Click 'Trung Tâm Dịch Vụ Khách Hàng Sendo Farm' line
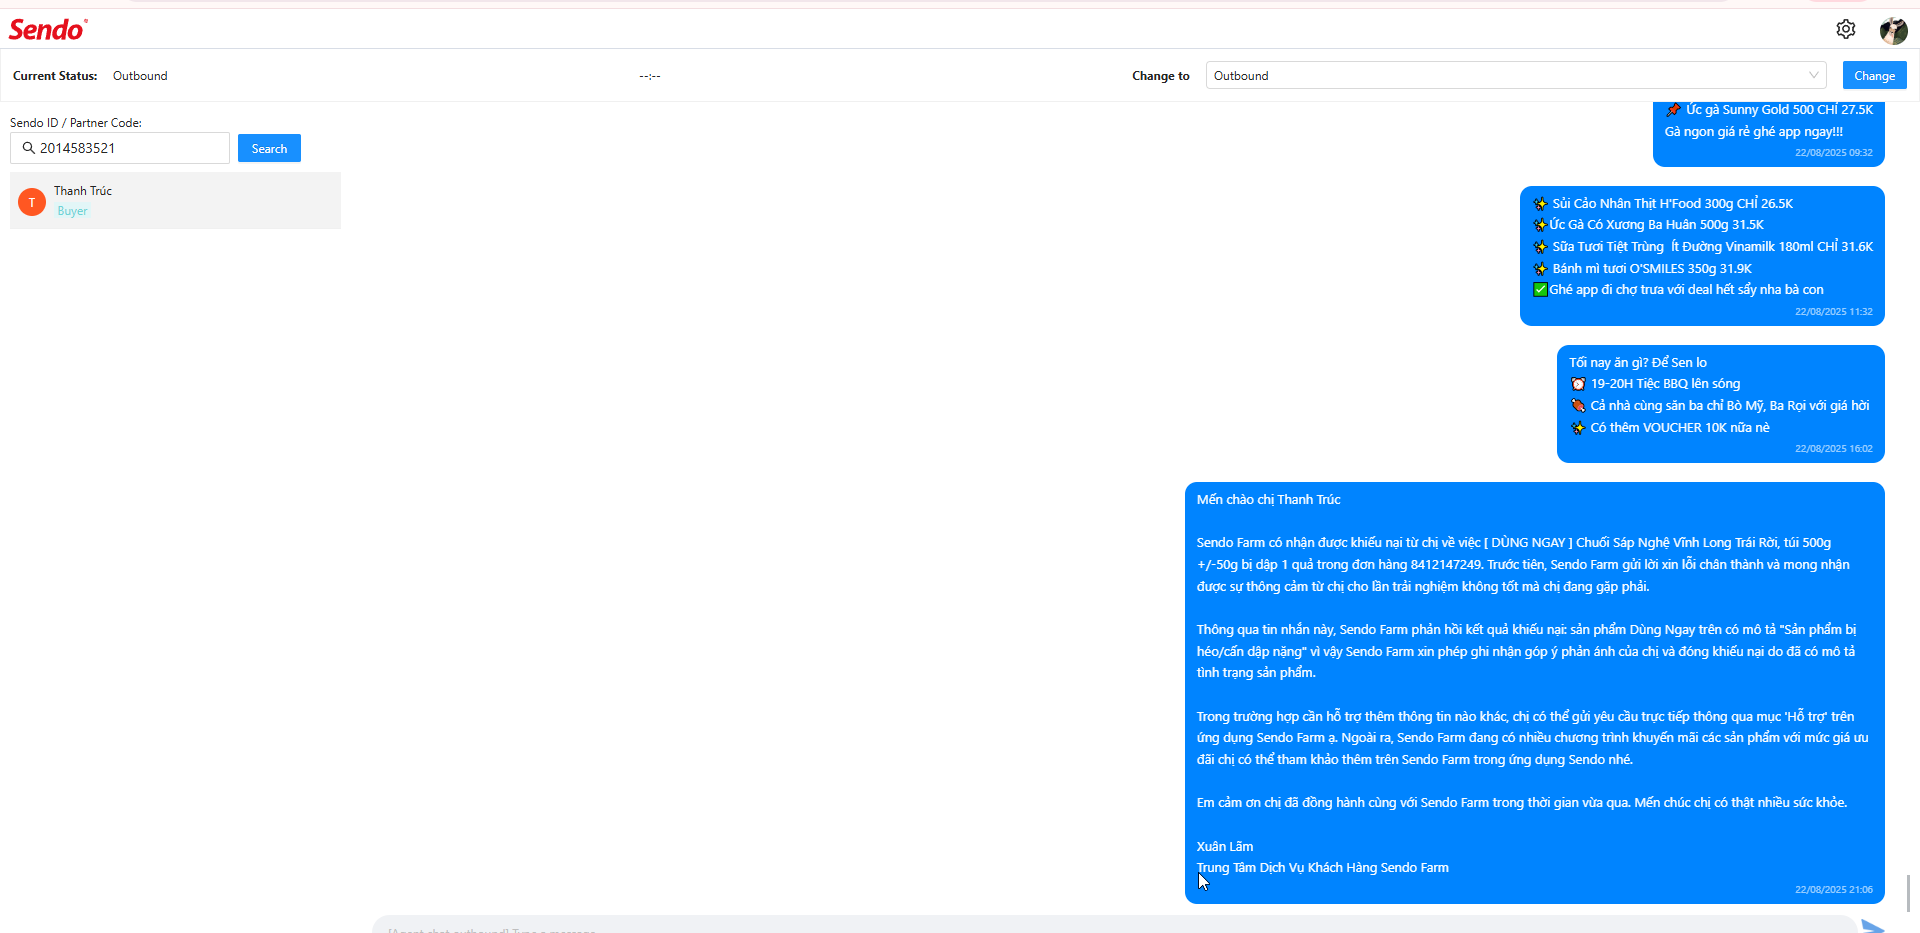Screen dimensions: 1920x933 pos(1322,867)
